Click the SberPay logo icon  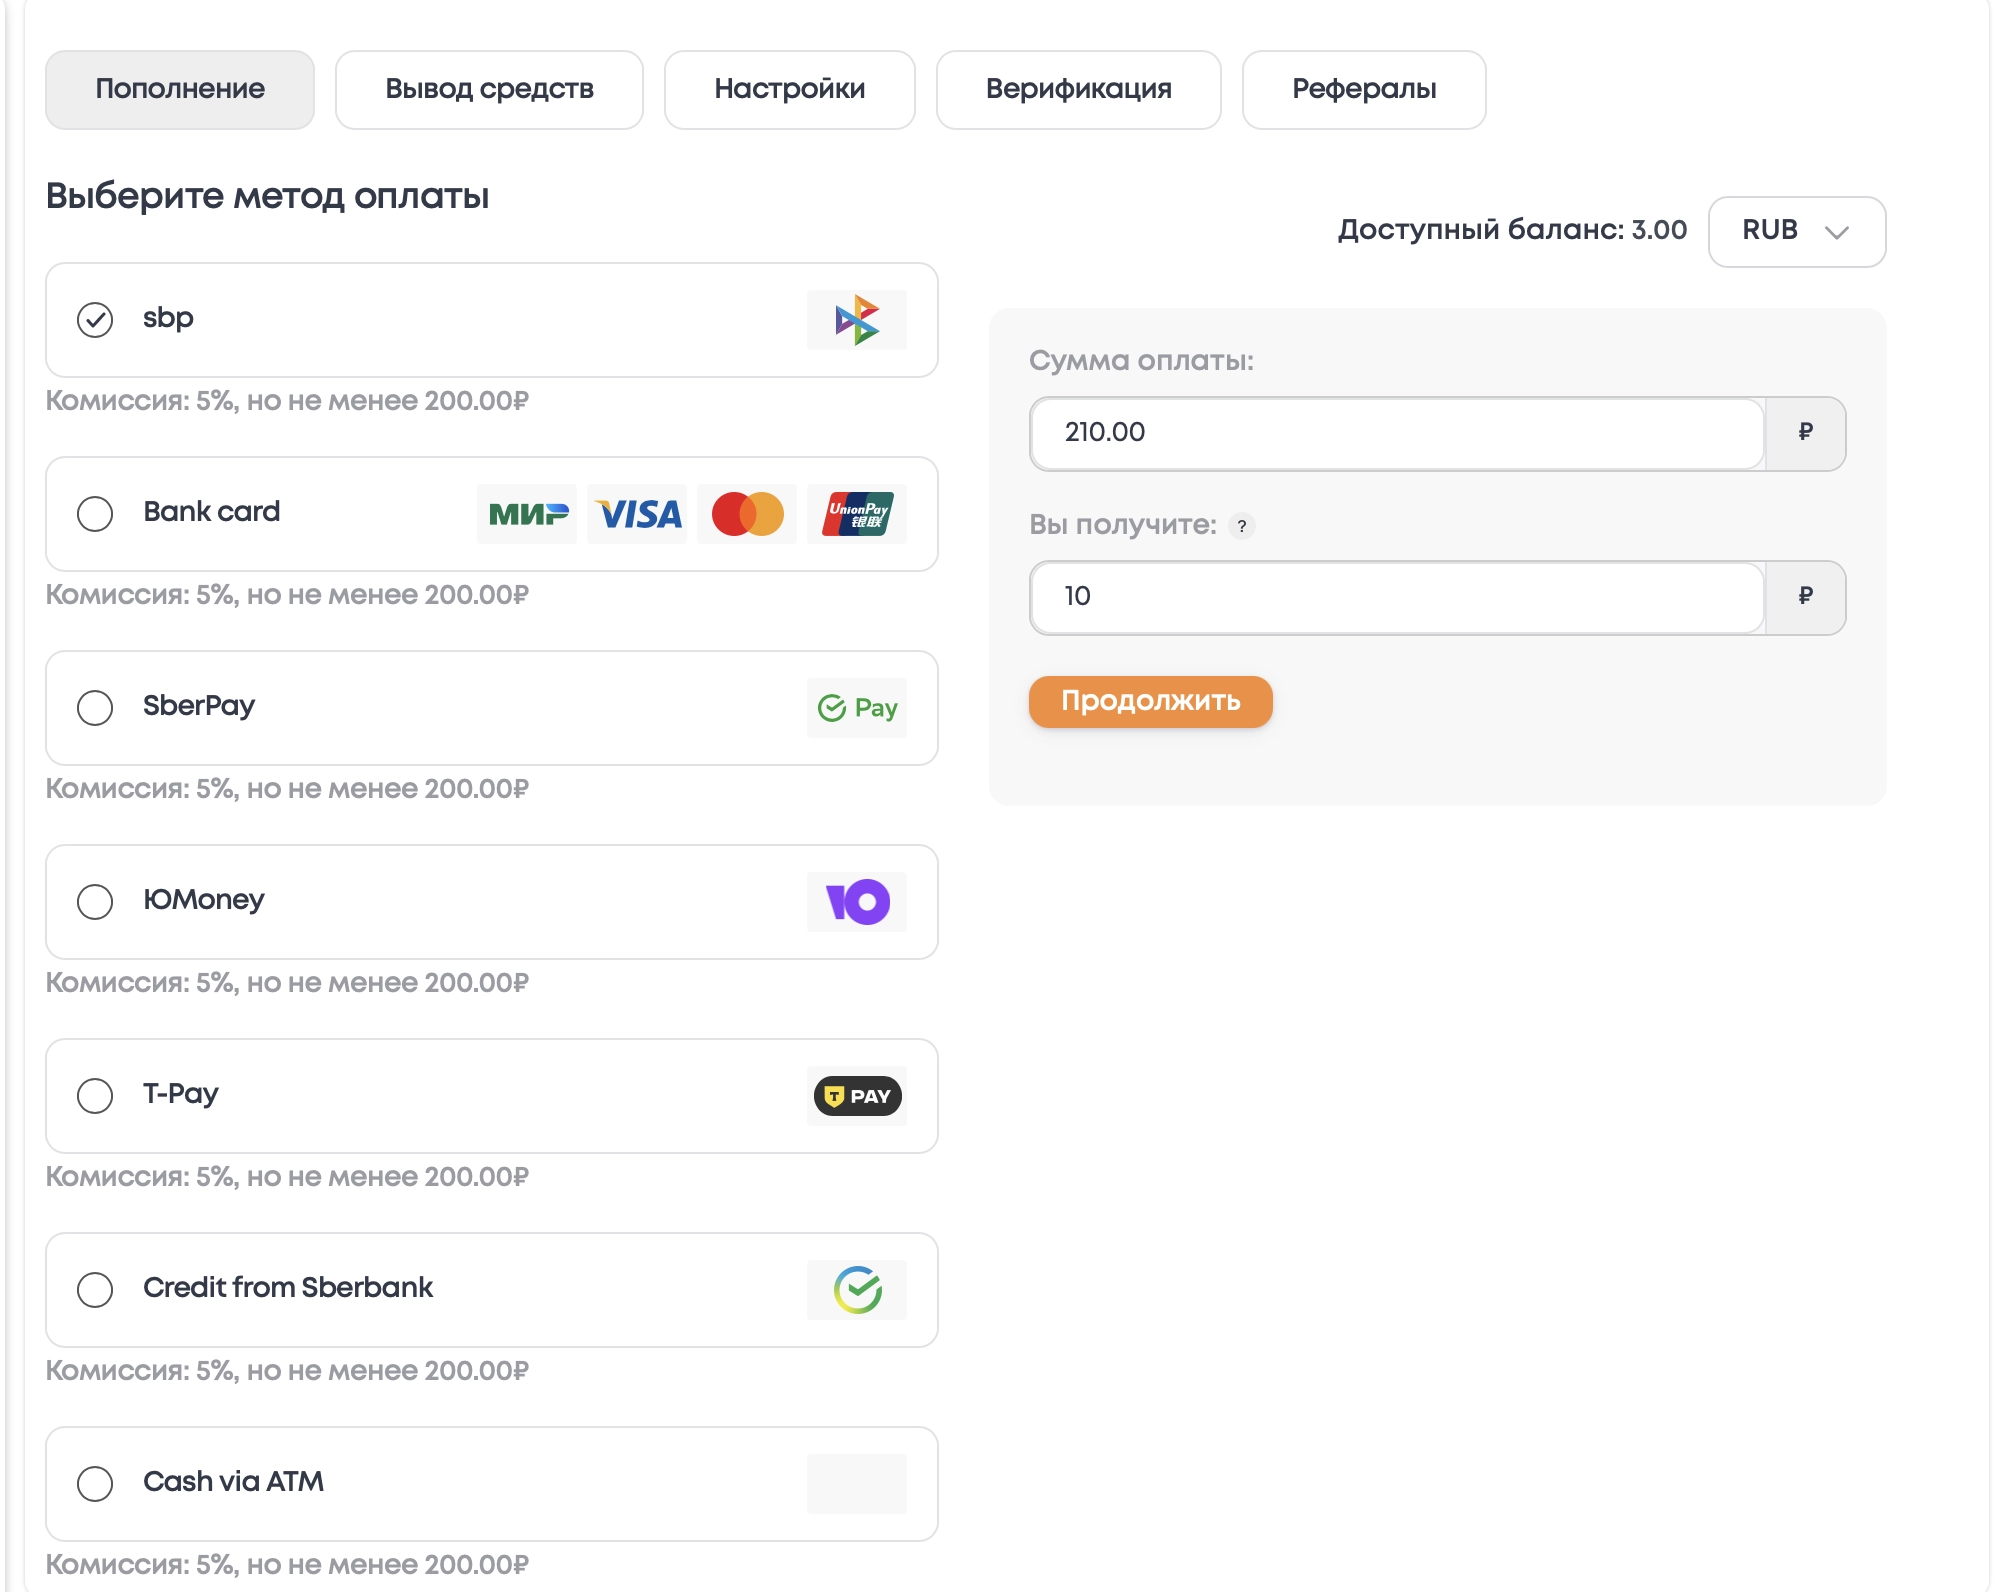click(x=856, y=708)
